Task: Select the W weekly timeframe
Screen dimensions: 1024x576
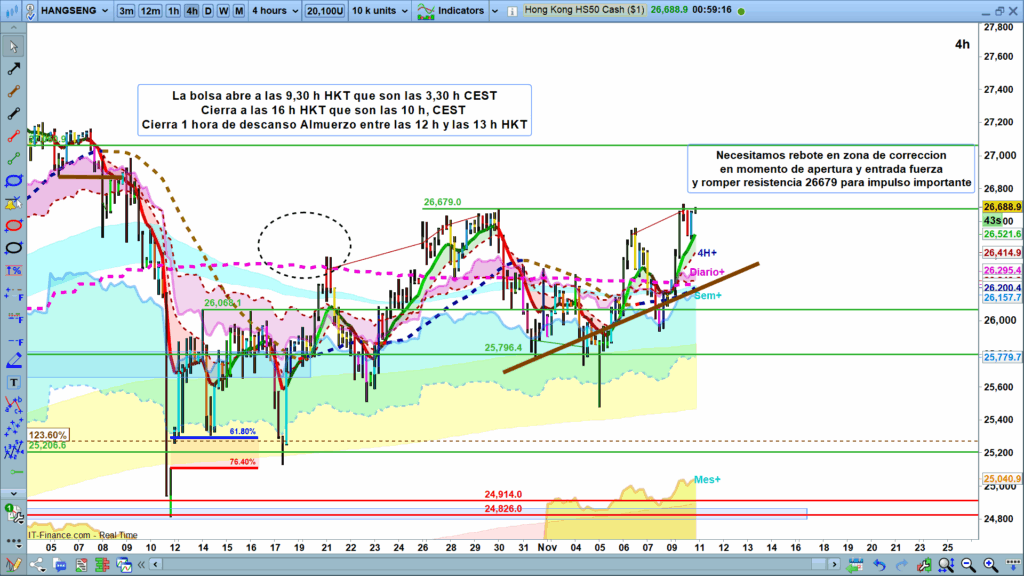Action: pyautogui.click(x=222, y=11)
